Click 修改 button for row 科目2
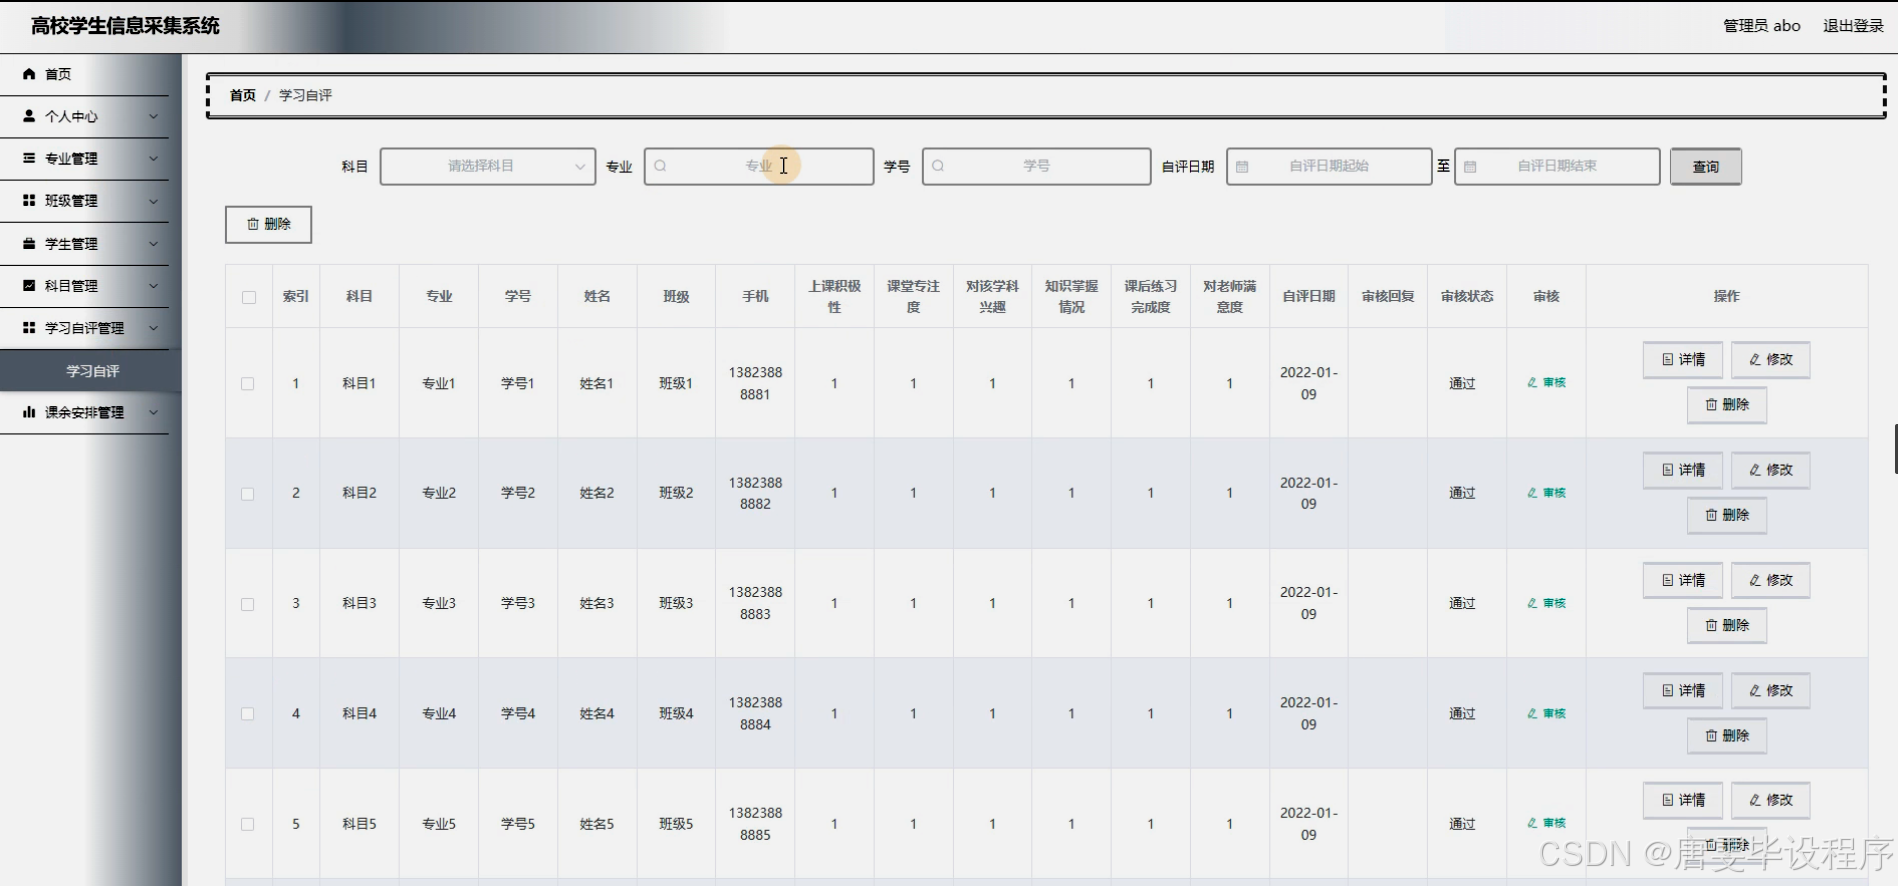This screenshot has width=1898, height=886. pos(1770,470)
